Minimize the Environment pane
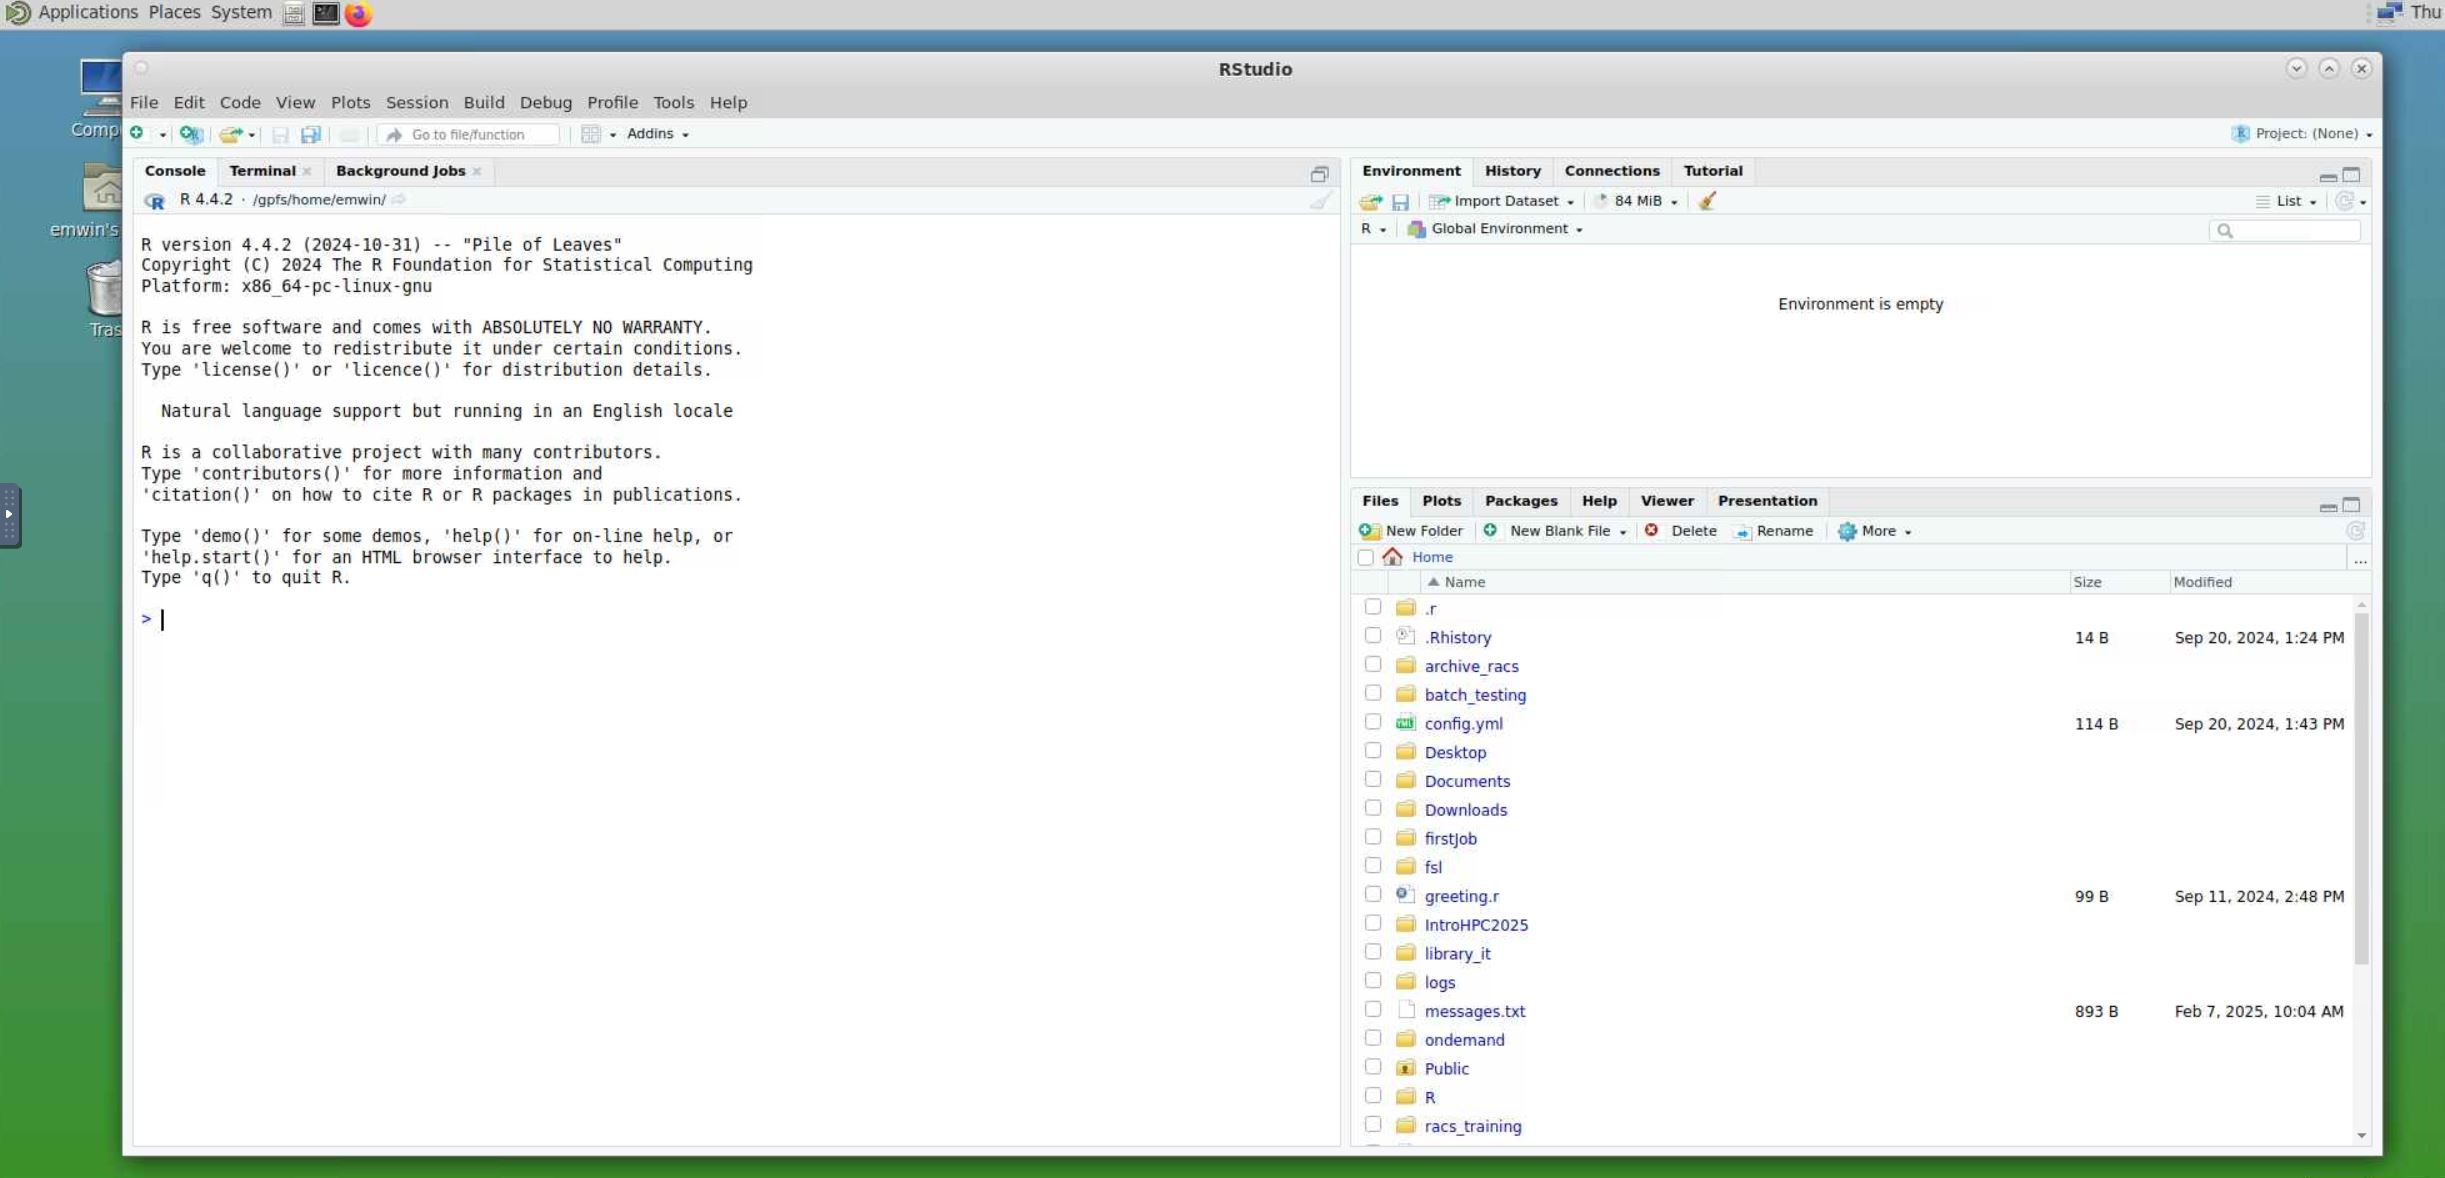Screen dimensions: 2445x1178 2328,176
